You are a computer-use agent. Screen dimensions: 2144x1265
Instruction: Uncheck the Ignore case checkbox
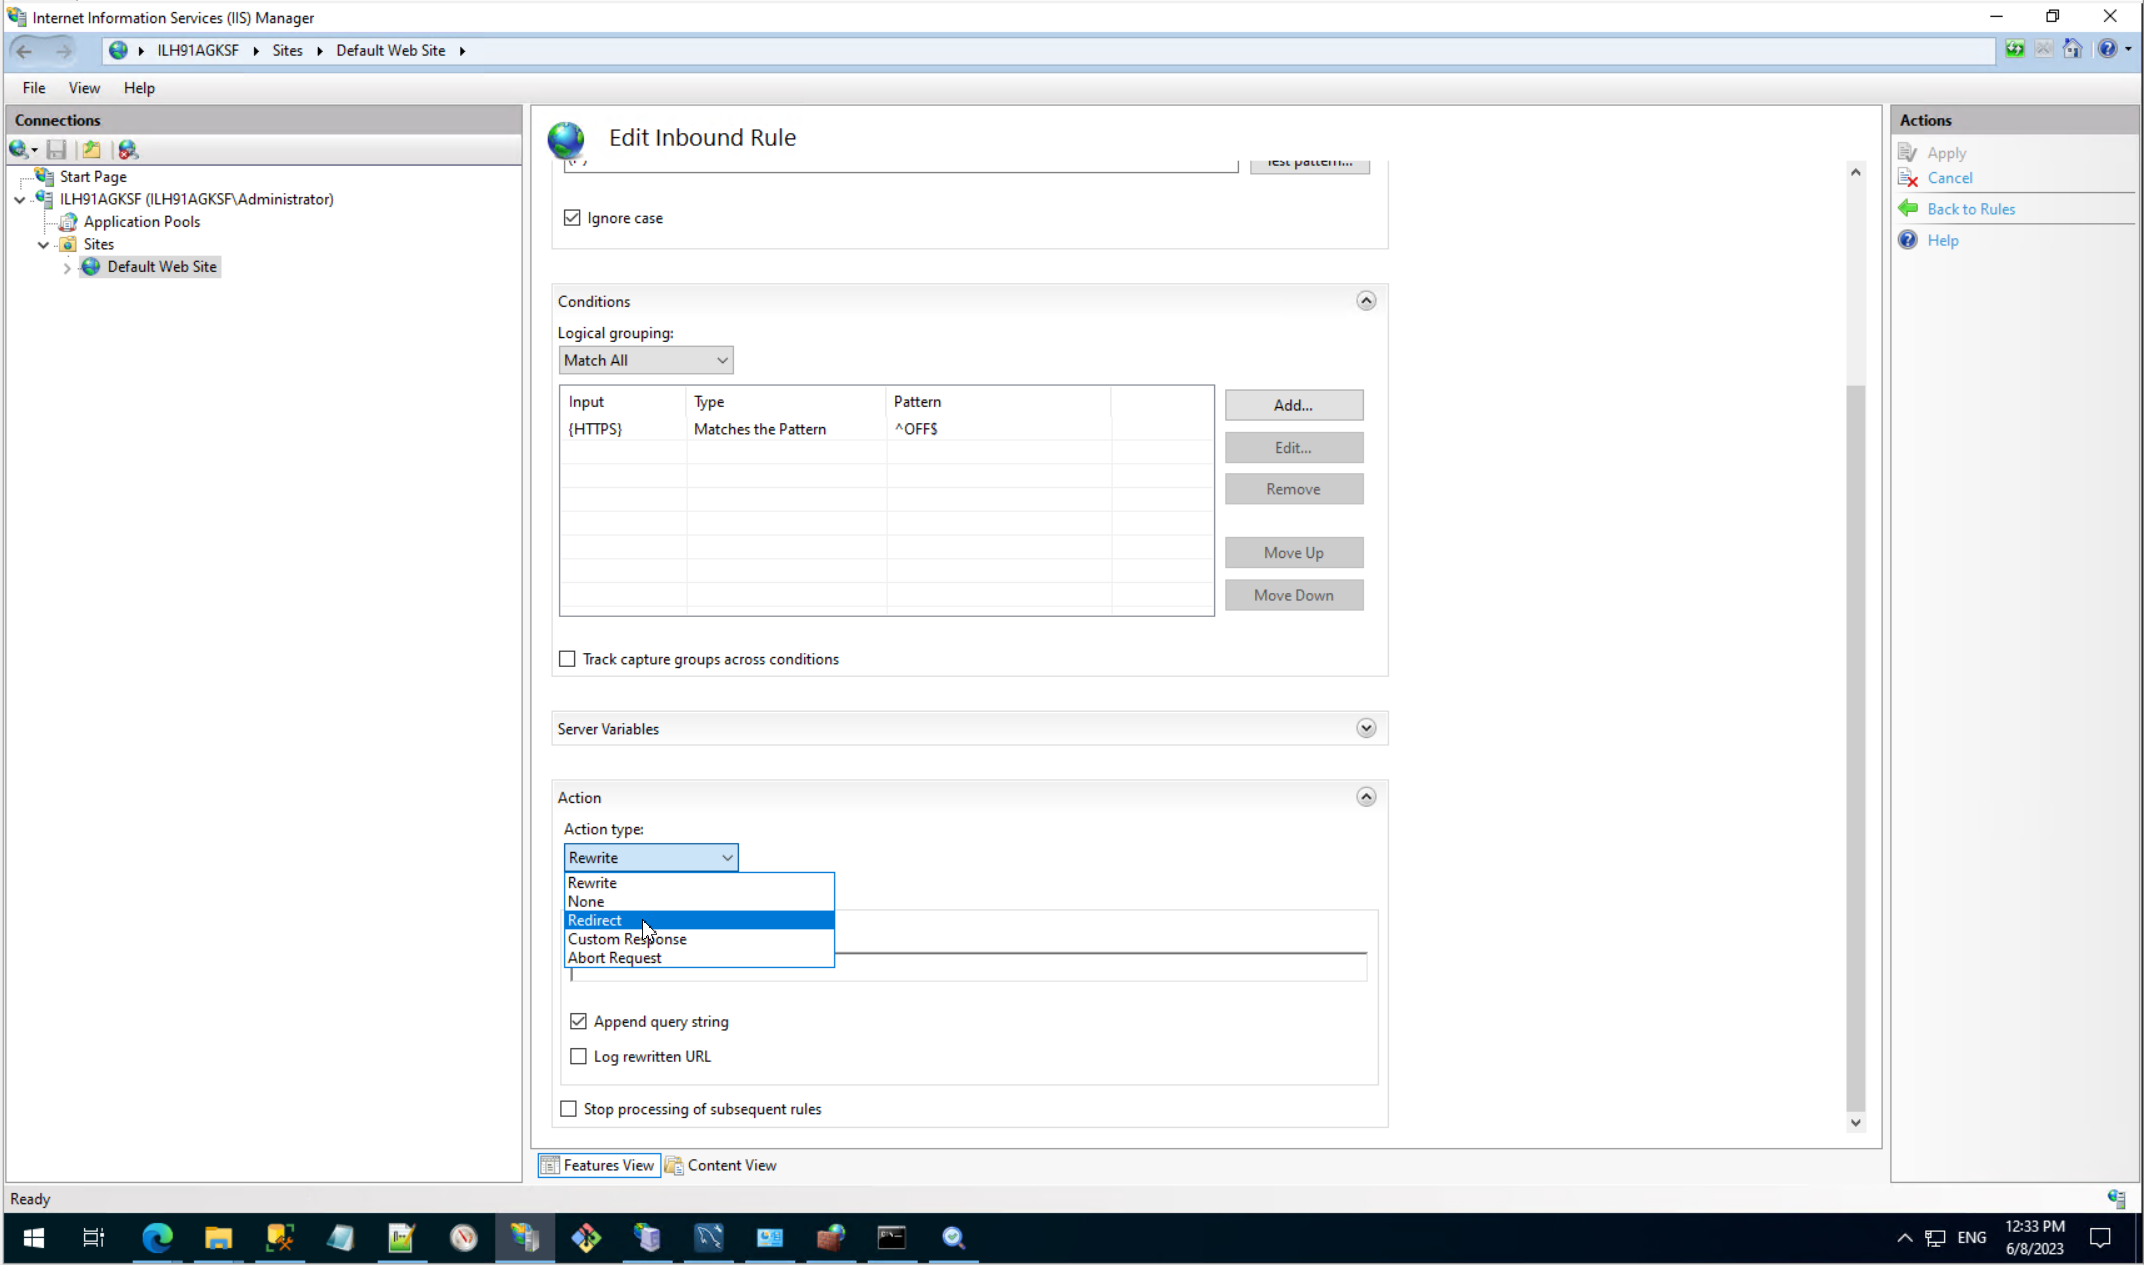pos(572,218)
